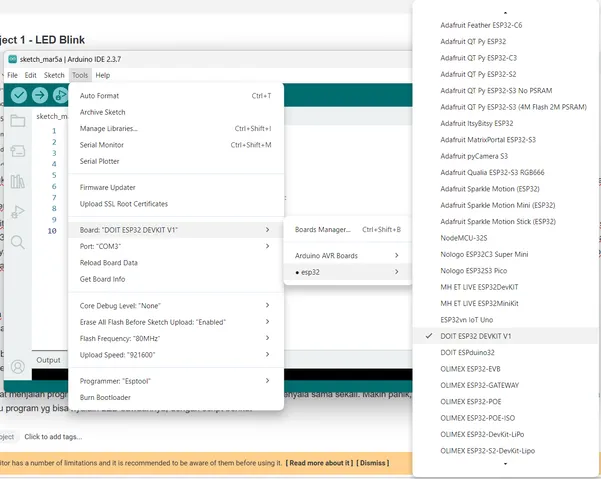Select the Output panel tab

point(48,360)
